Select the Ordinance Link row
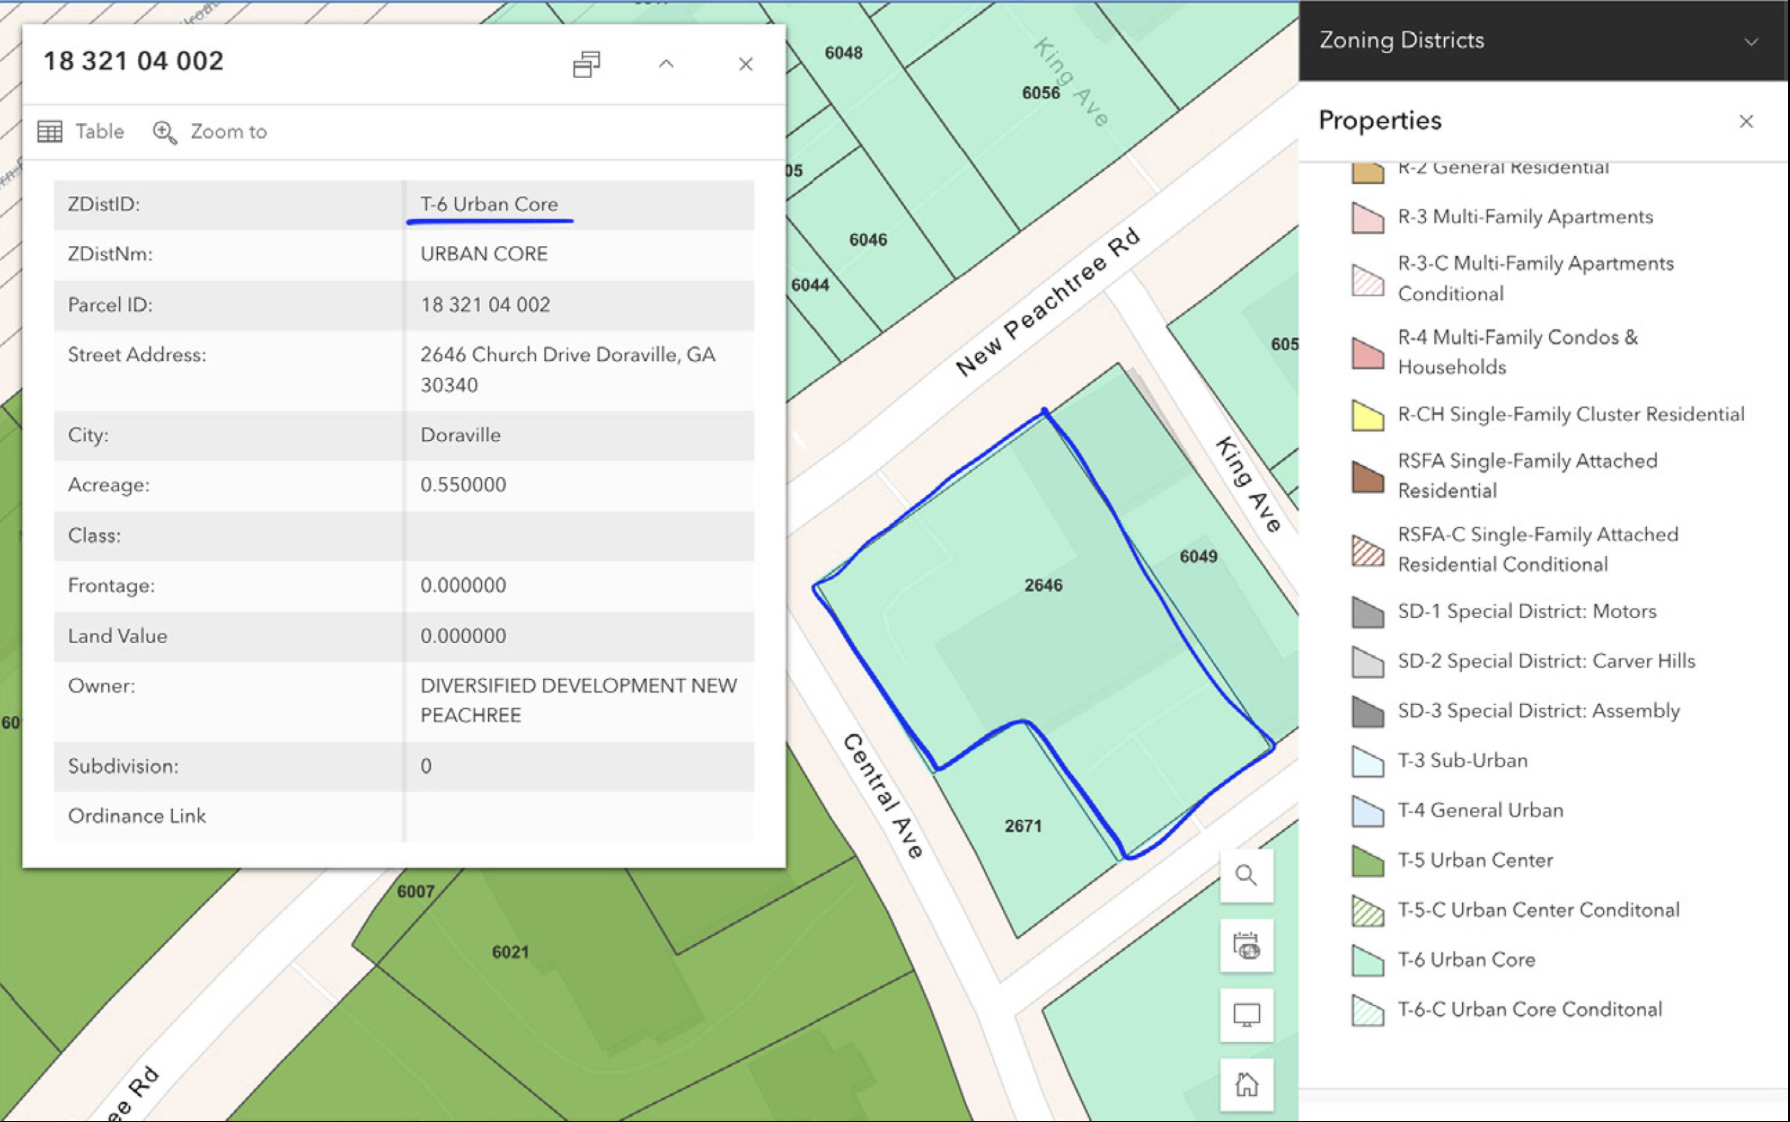 tap(137, 816)
